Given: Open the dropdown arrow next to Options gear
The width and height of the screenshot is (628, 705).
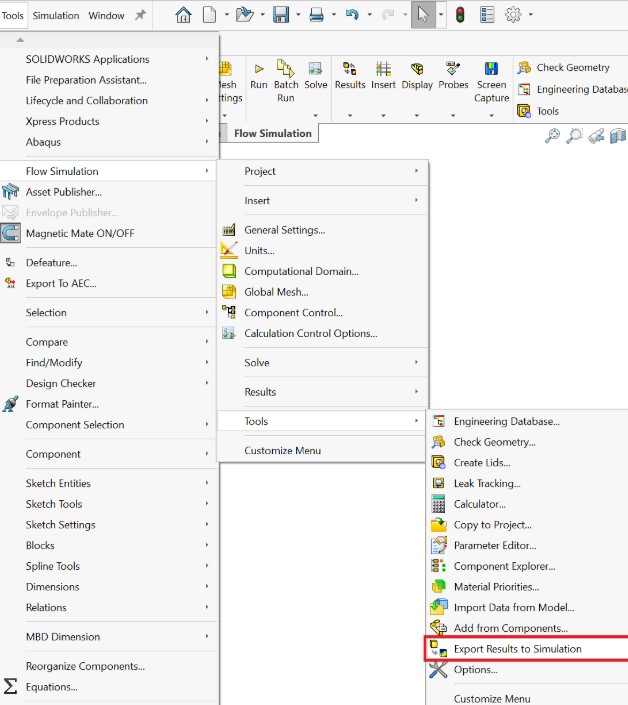Looking at the screenshot, I should coord(530,15).
